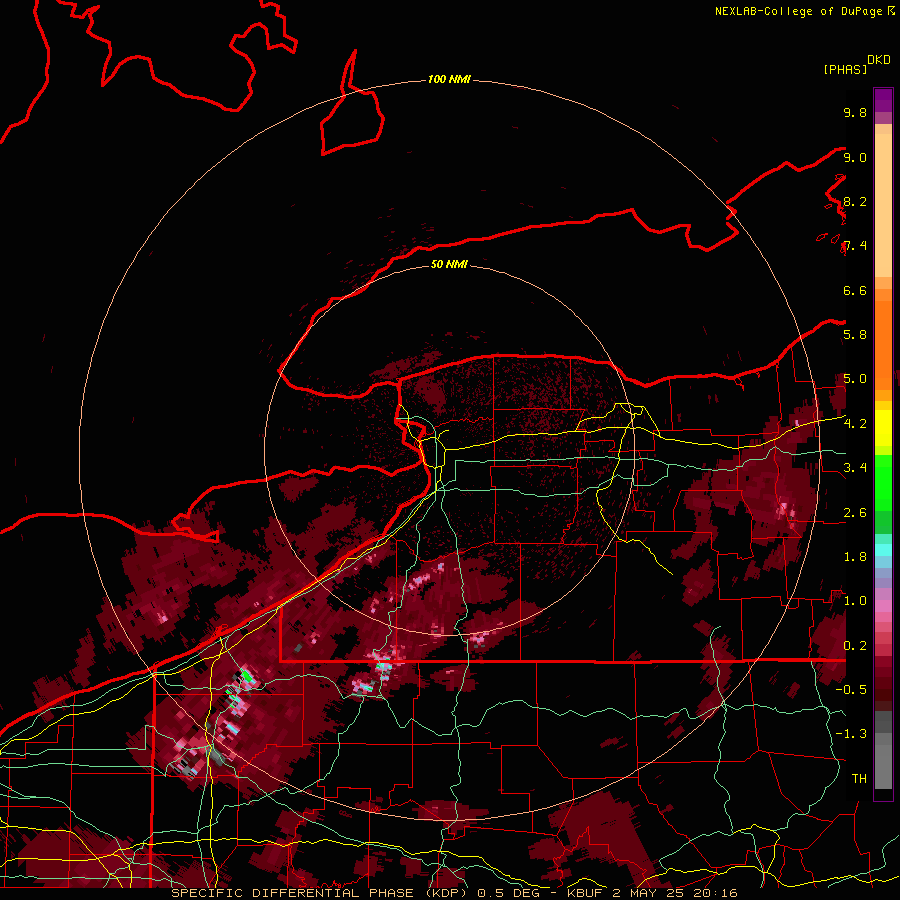The width and height of the screenshot is (900, 900).
Task: Click the 9.0 value on color scale
Action: click(x=855, y=157)
